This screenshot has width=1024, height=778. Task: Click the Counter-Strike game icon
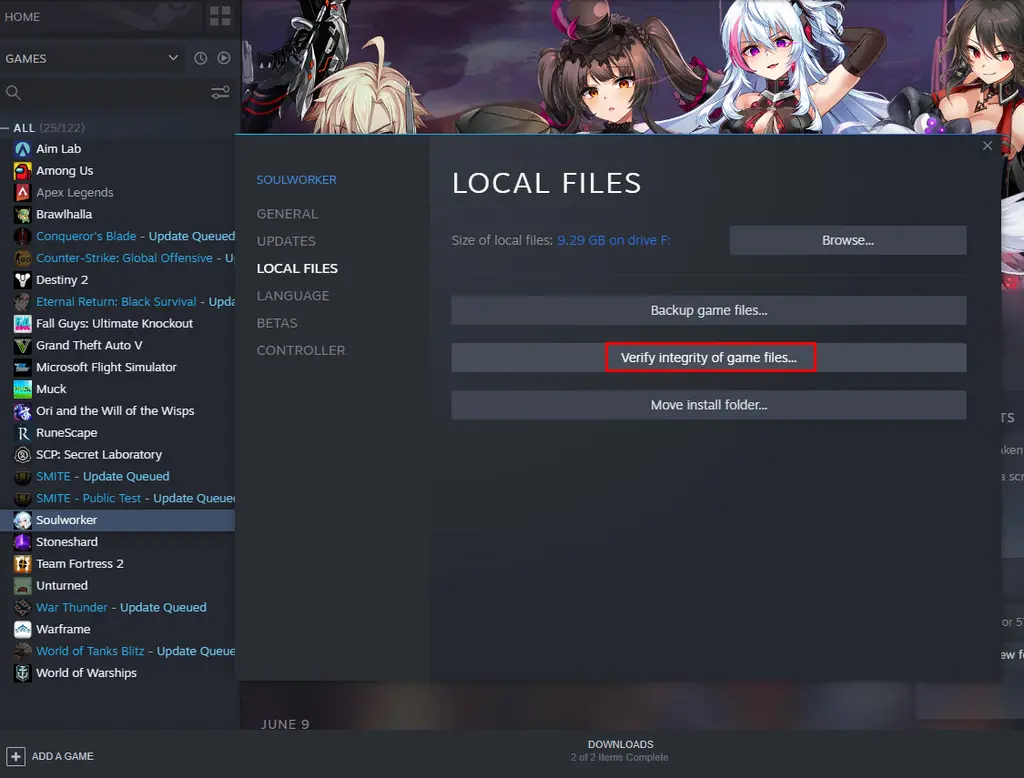tap(22, 258)
